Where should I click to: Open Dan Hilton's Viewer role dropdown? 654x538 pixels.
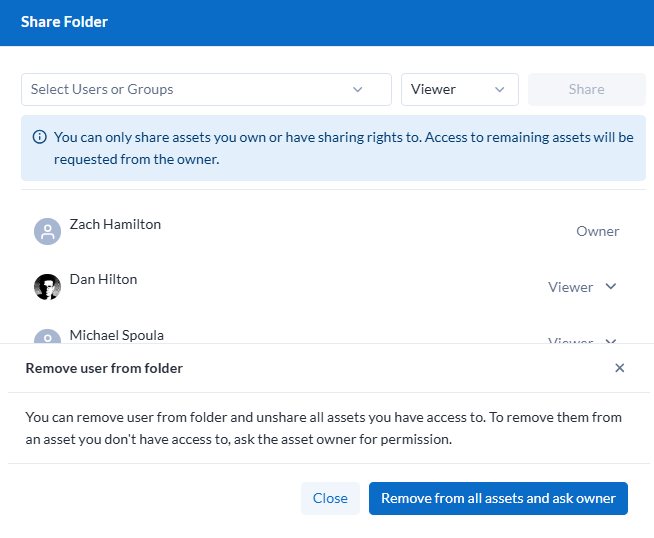tap(571, 287)
